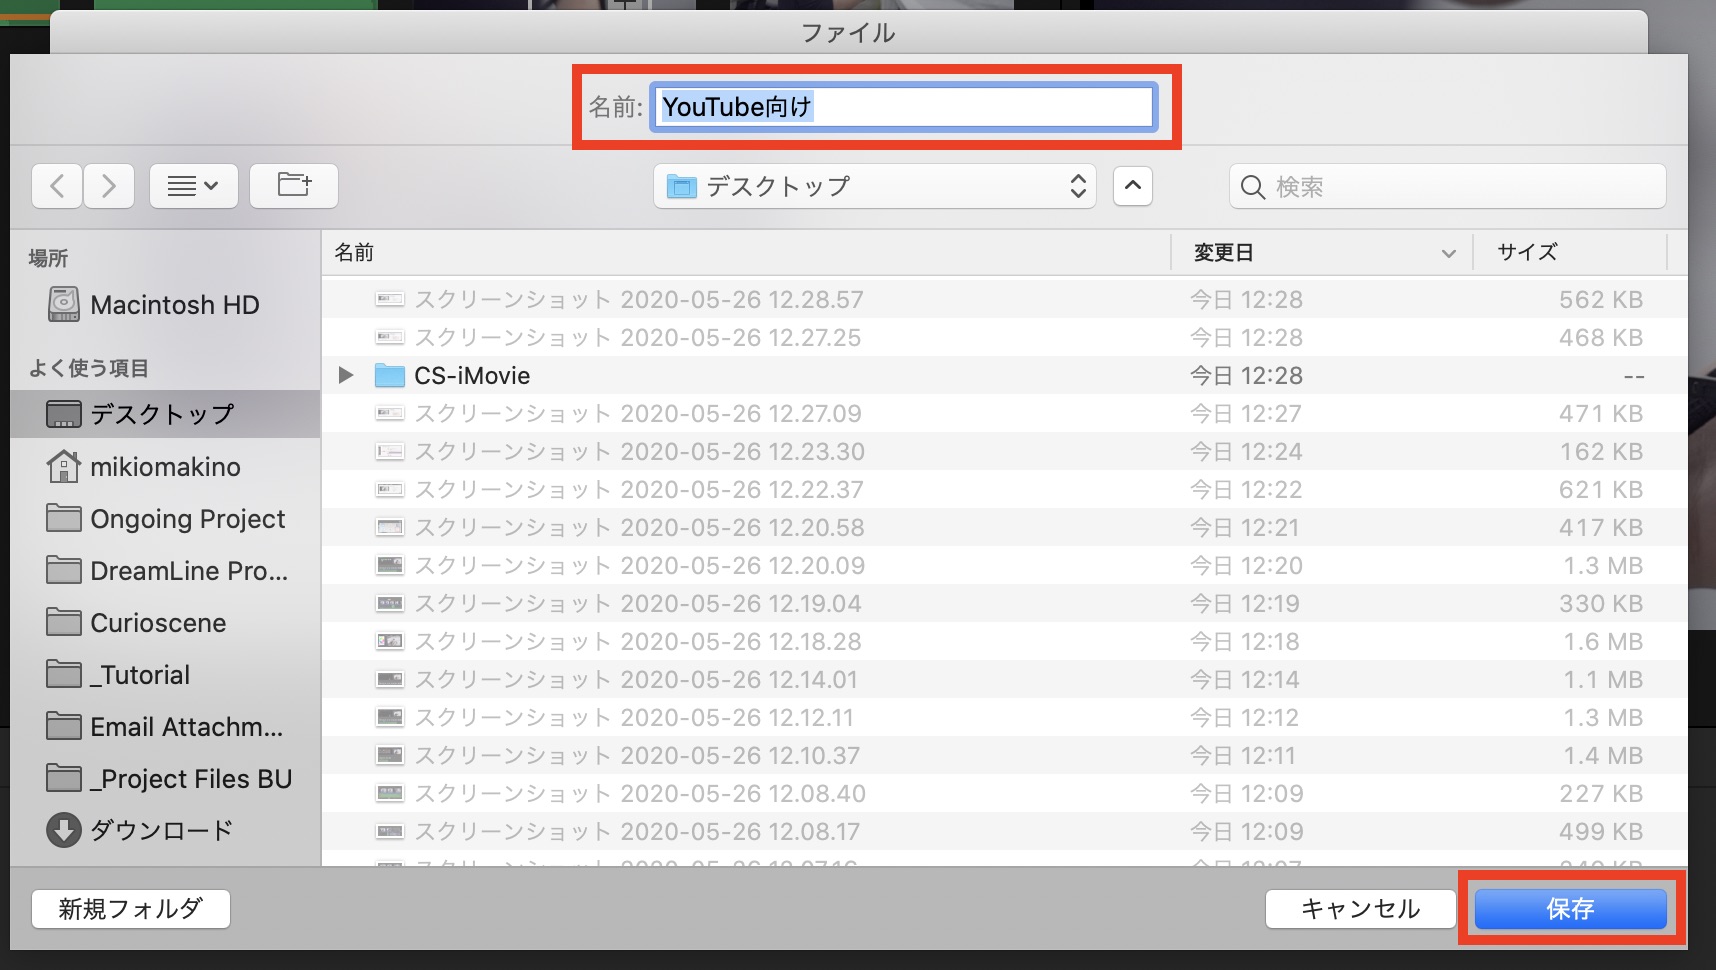Sort the file list by 変更日 column
The image size is (1716, 970).
(x=1322, y=252)
